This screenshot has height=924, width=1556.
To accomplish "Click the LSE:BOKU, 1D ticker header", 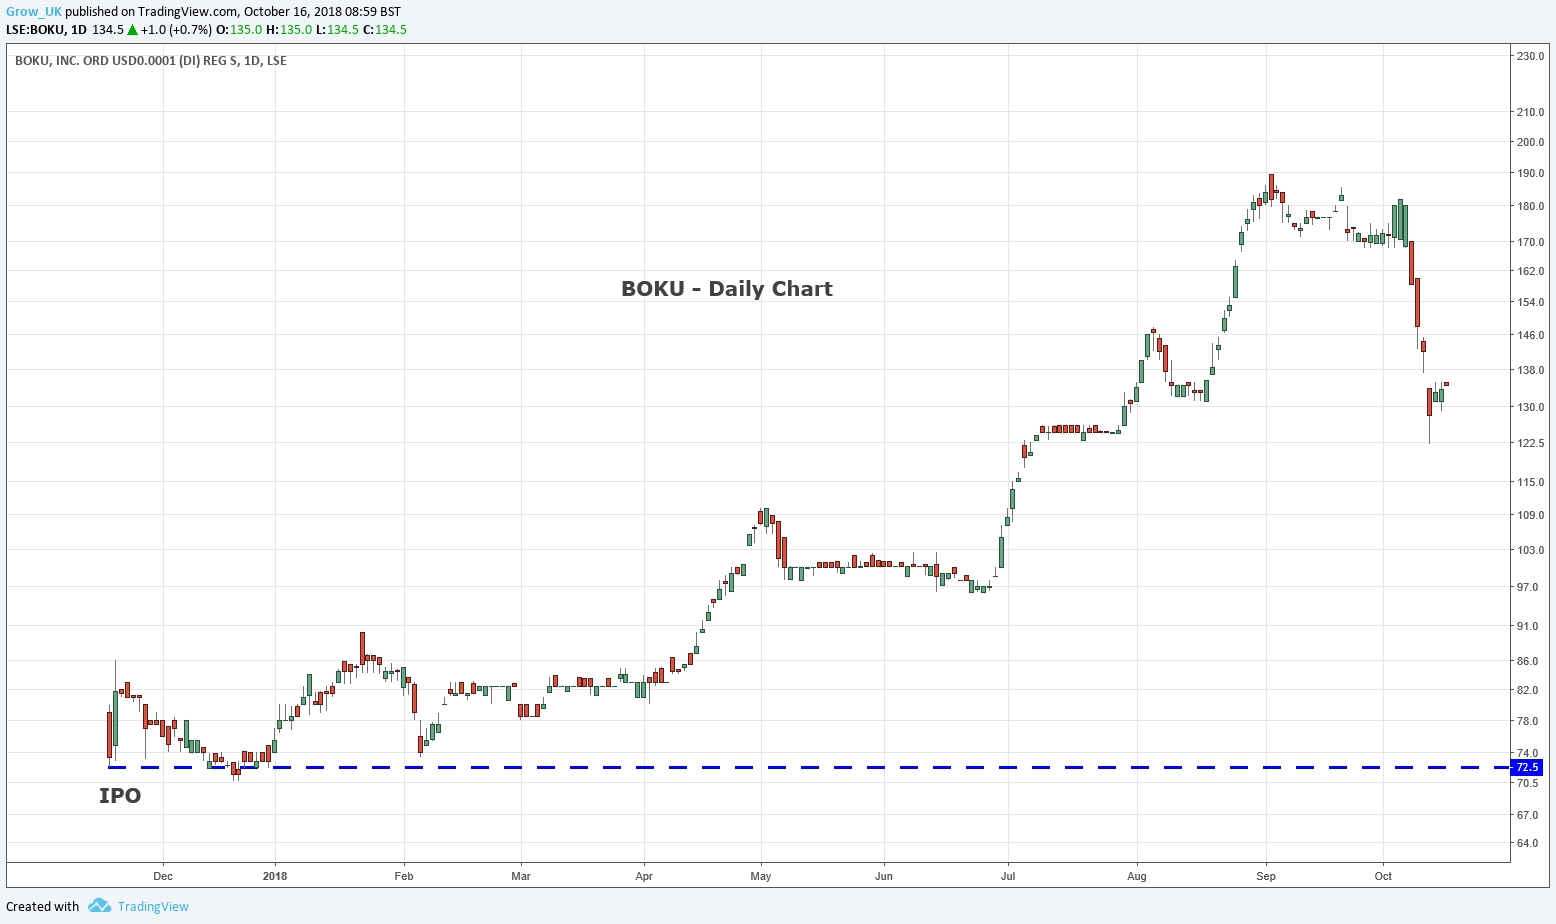I will click(46, 30).
